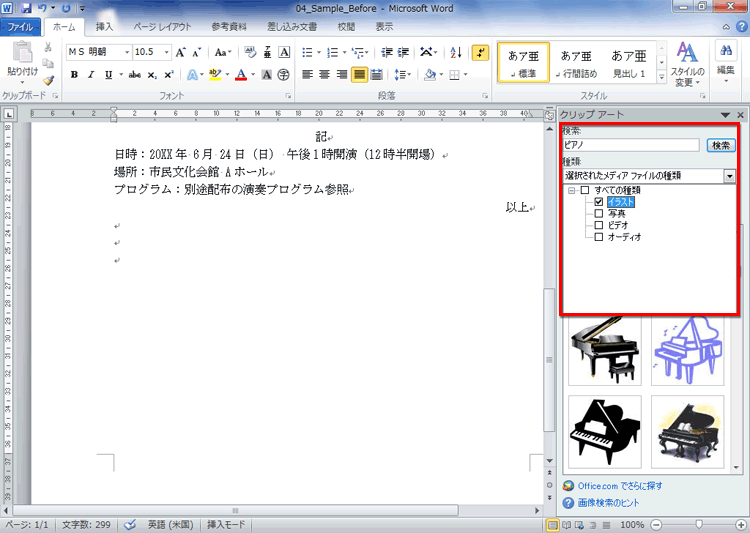
Task: Toggle Italic formatting
Action: click(91, 75)
